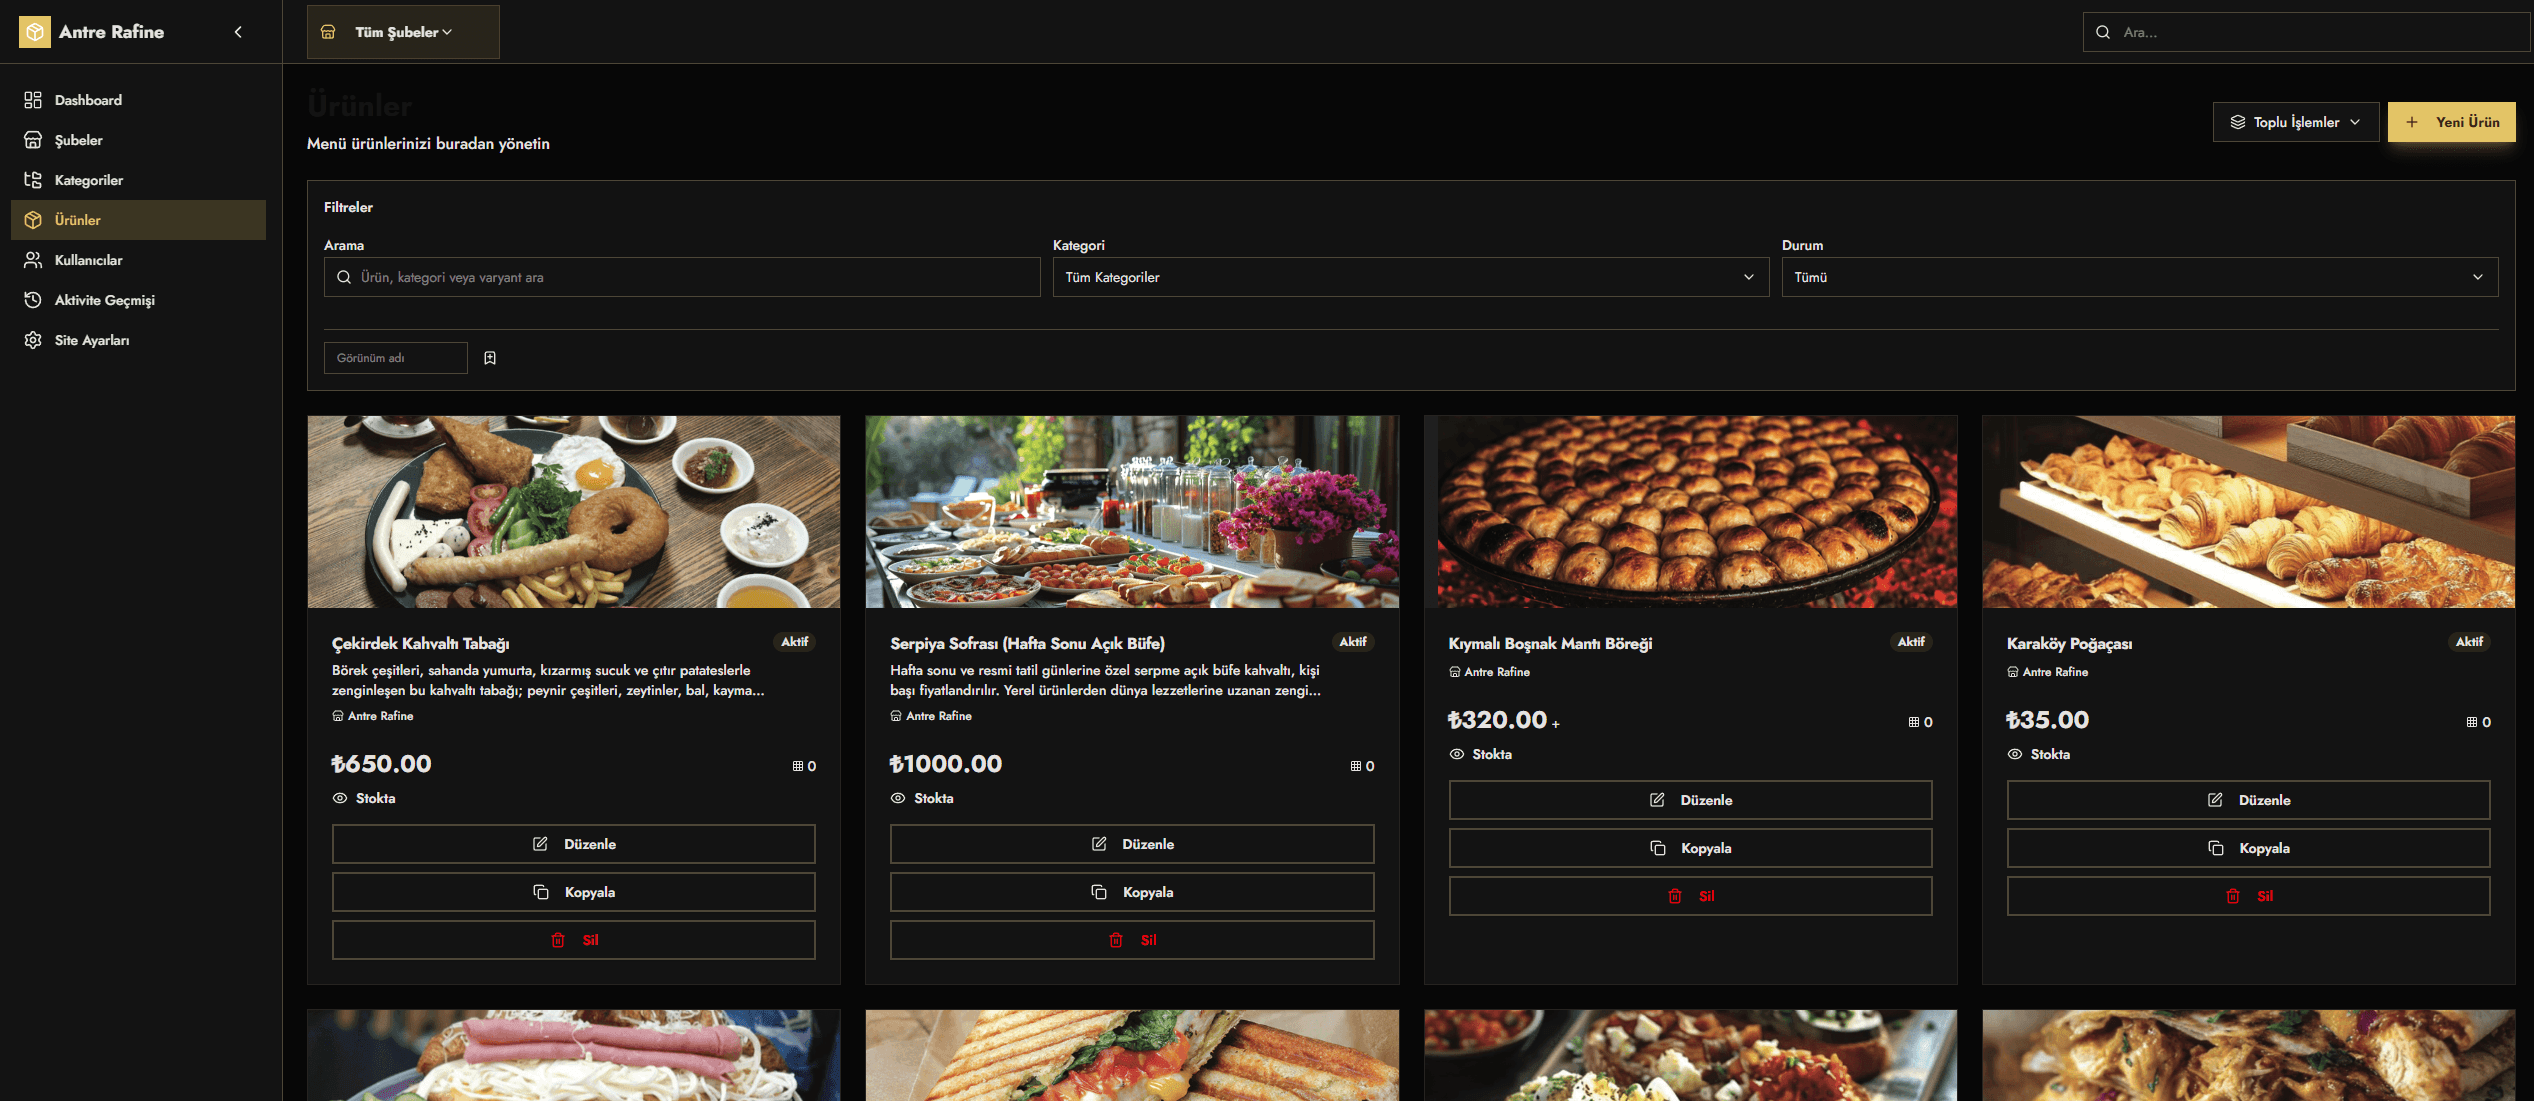Open Aktivite Geçmişi page
The width and height of the screenshot is (2534, 1101).
pyautogui.click(x=138, y=300)
